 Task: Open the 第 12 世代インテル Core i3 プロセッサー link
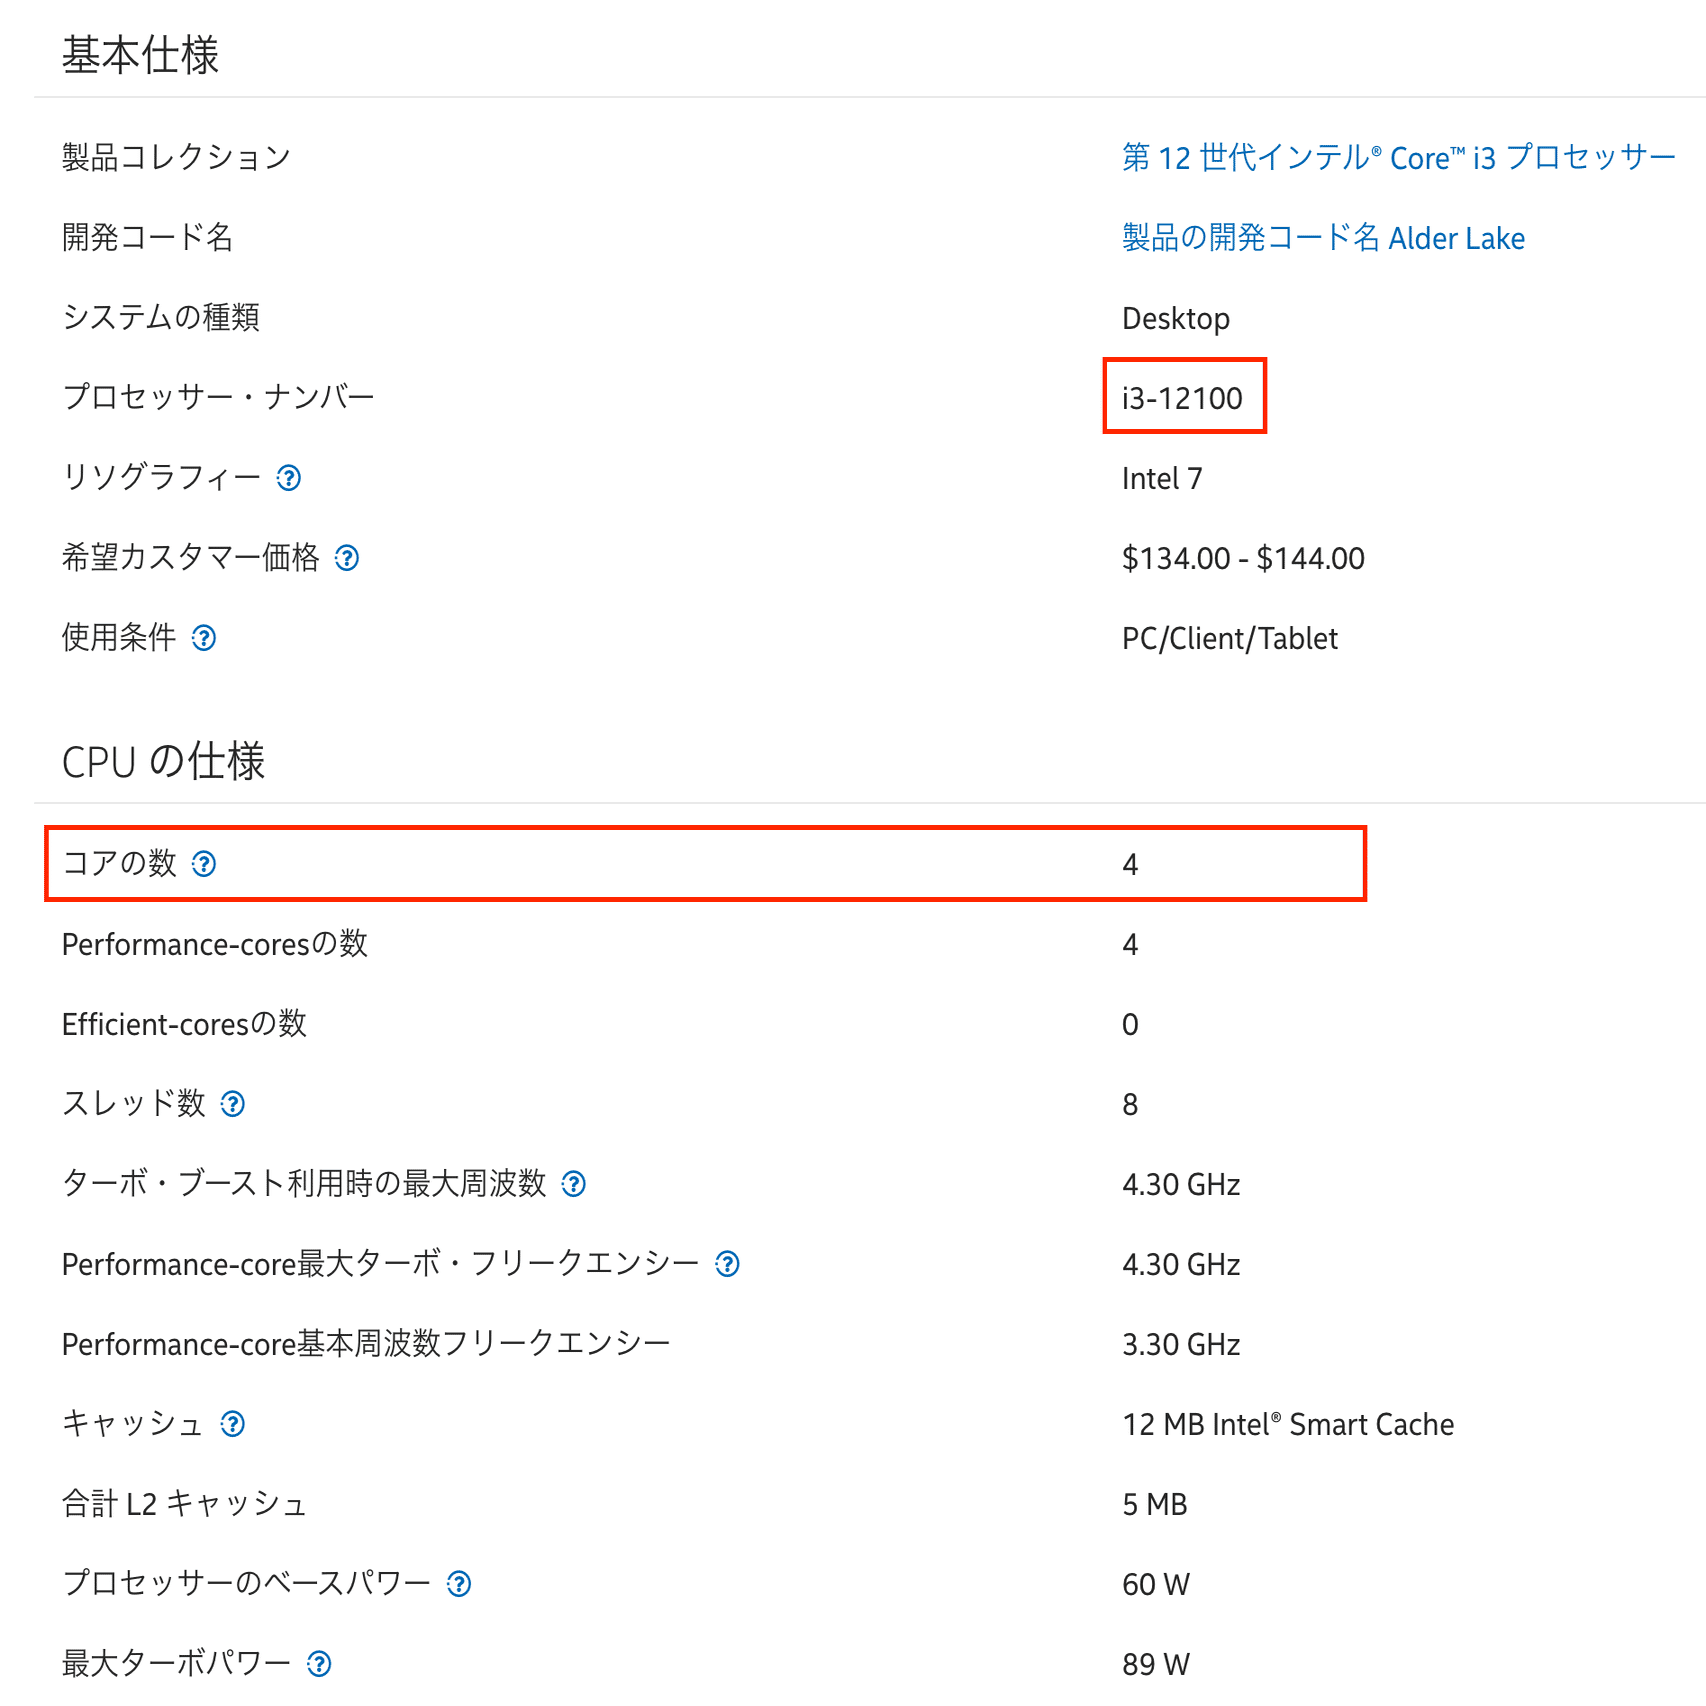(1399, 156)
